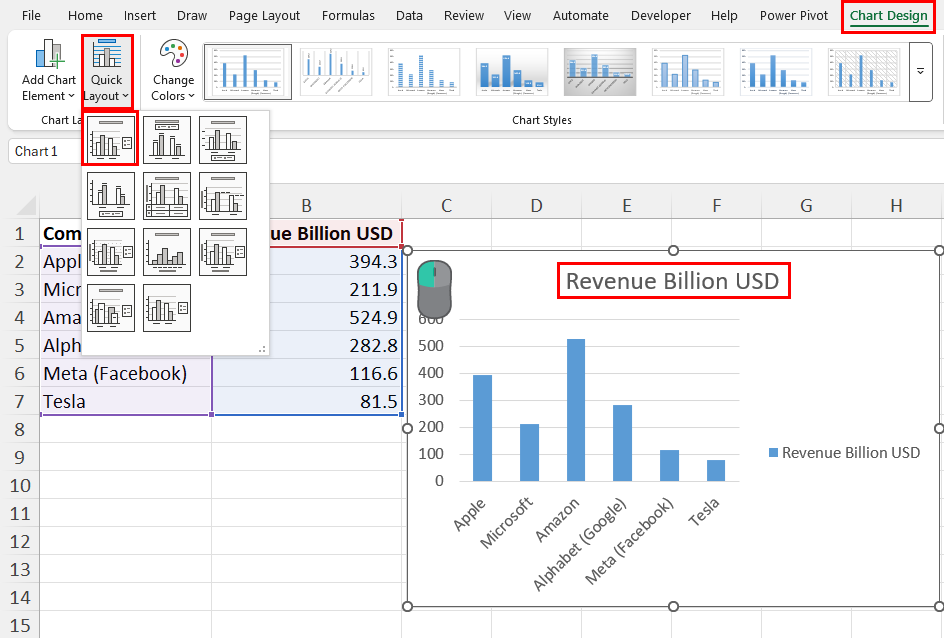This screenshot has width=944, height=638.
Task: Apply the second chart style thumbnail
Action: 336,72
